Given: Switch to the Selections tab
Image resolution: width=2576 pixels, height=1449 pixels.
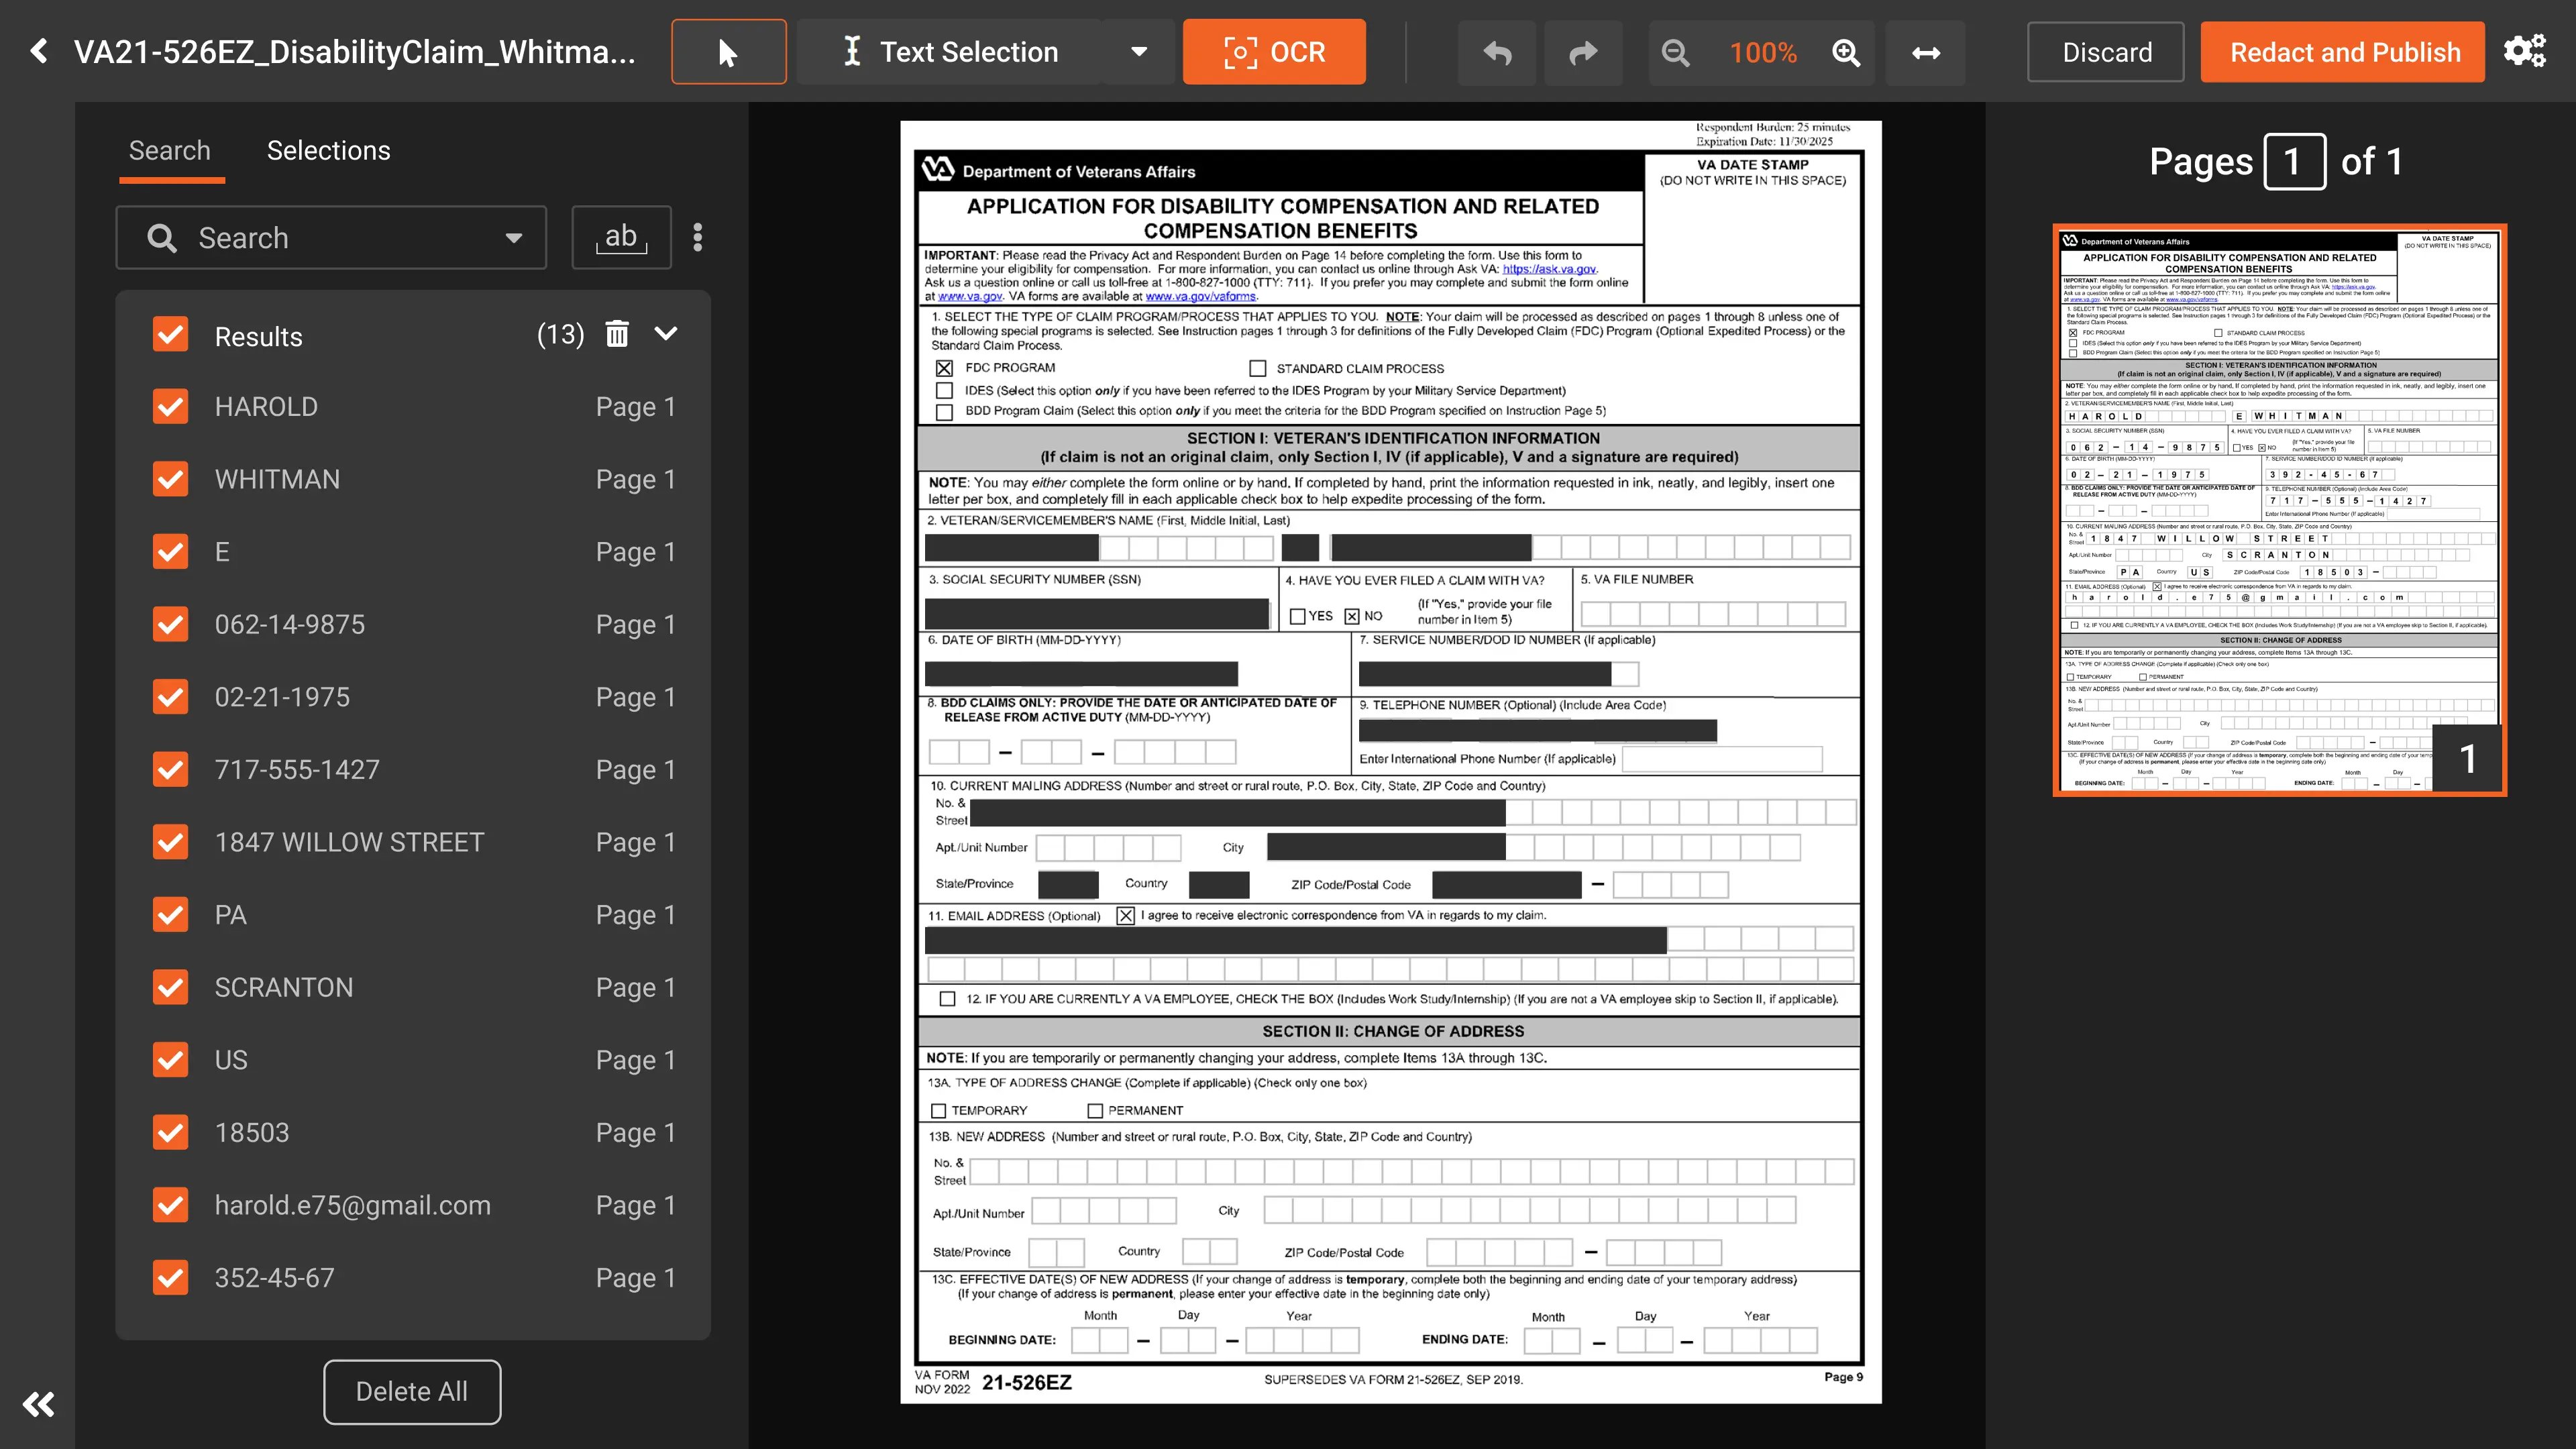Looking at the screenshot, I should [328, 150].
